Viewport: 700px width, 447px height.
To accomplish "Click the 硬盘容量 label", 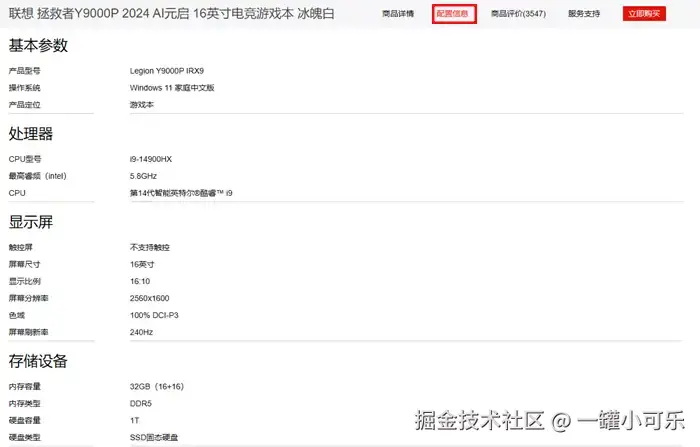I will 25,420.
